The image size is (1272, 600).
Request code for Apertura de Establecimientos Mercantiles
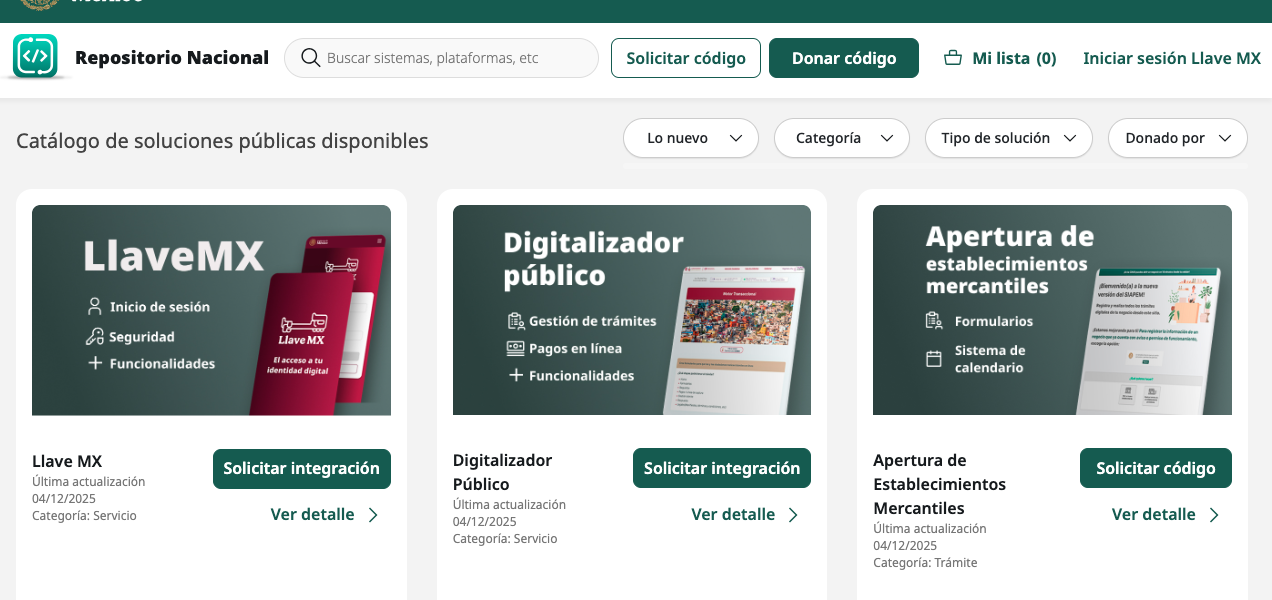(1155, 468)
